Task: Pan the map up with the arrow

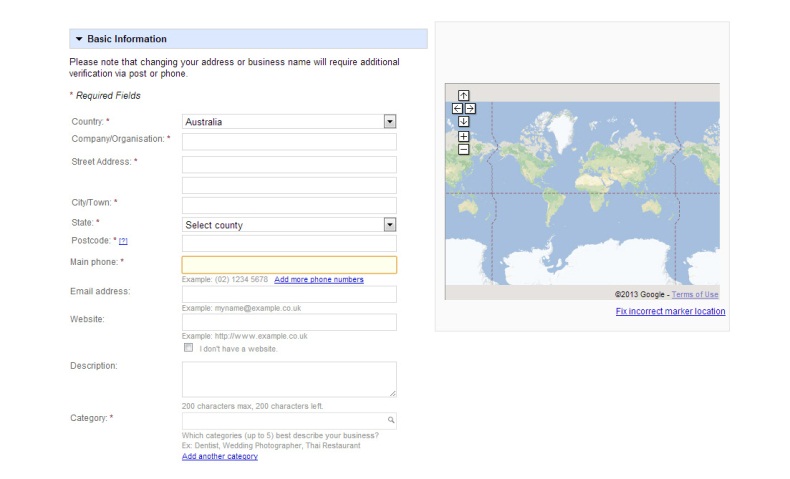Action: tap(464, 95)
